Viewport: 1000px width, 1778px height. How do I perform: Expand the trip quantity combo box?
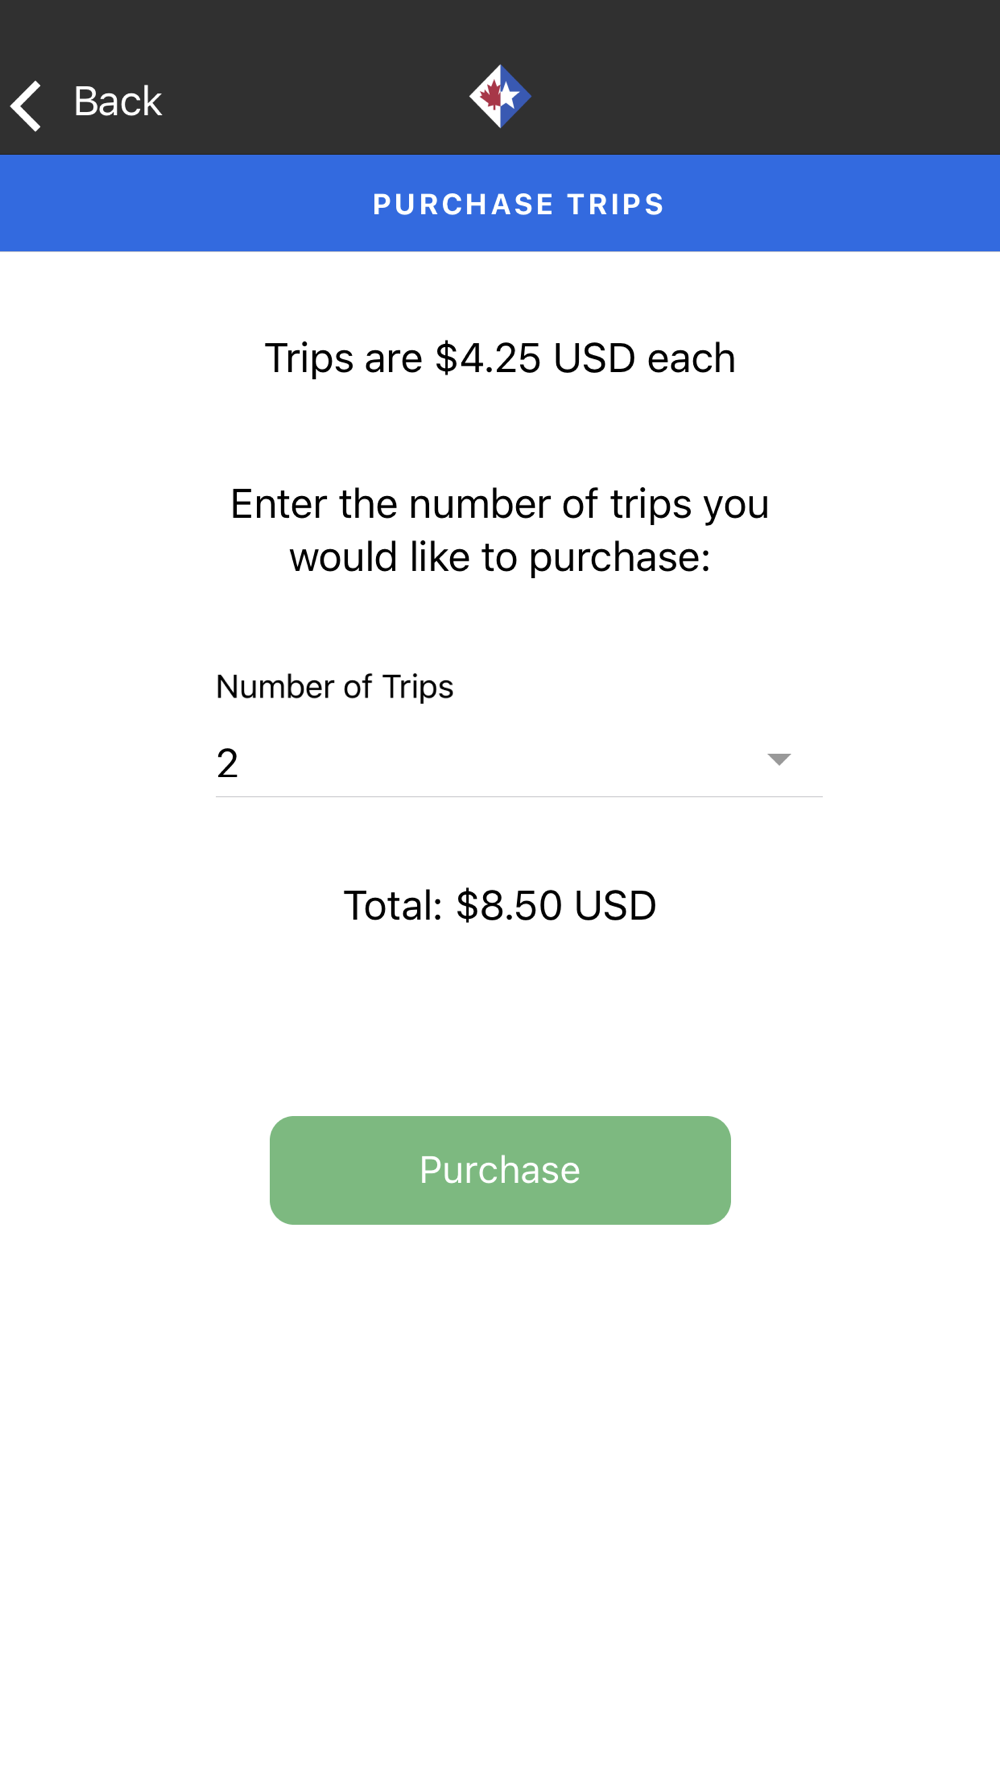519,764
